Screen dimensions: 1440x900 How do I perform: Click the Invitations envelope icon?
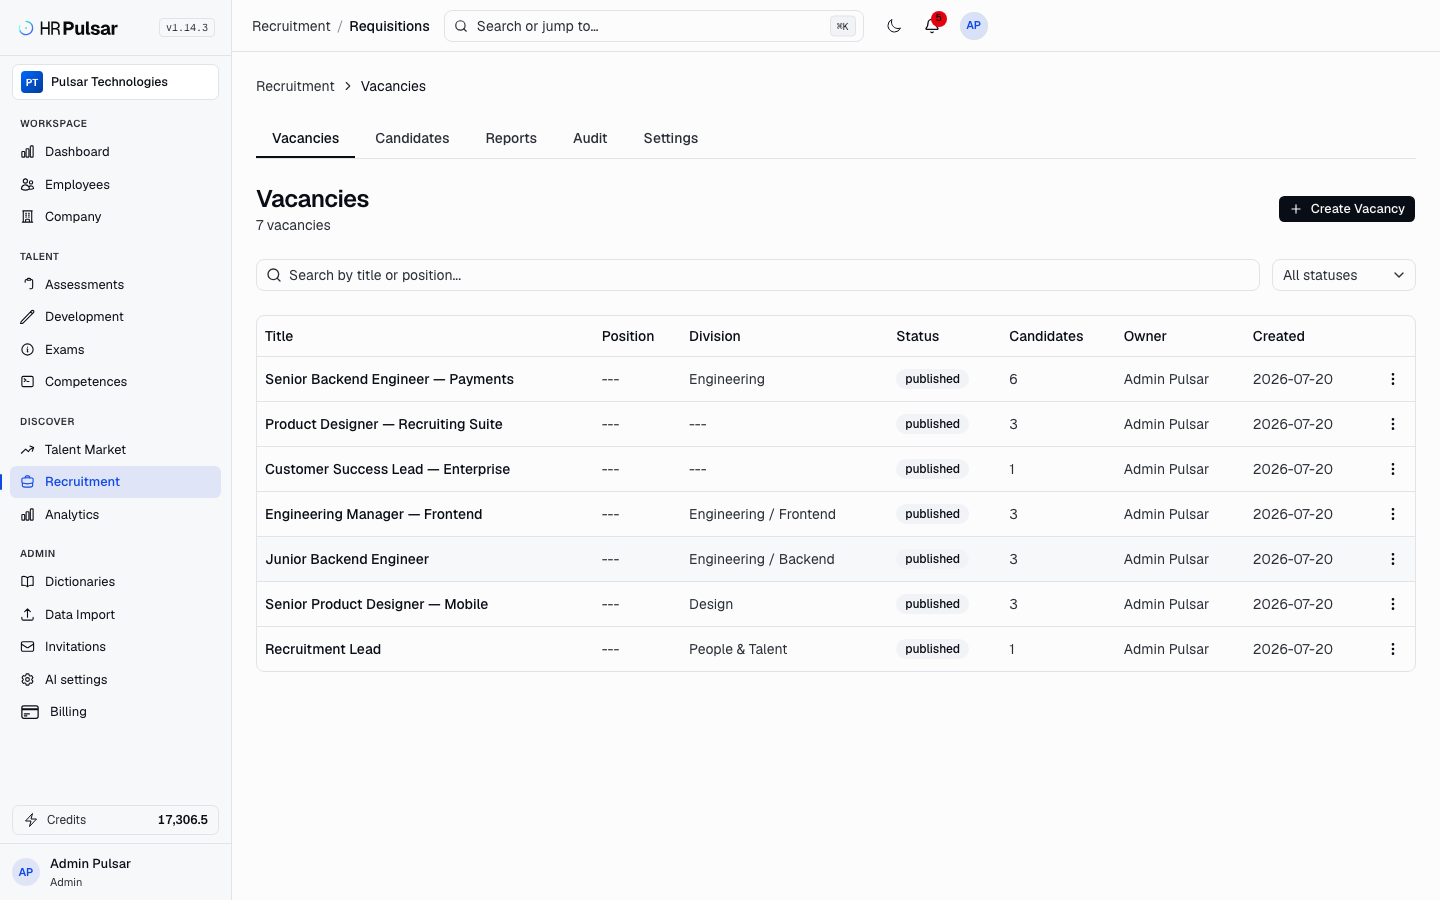pyautogui.click(x=28, y=647)
